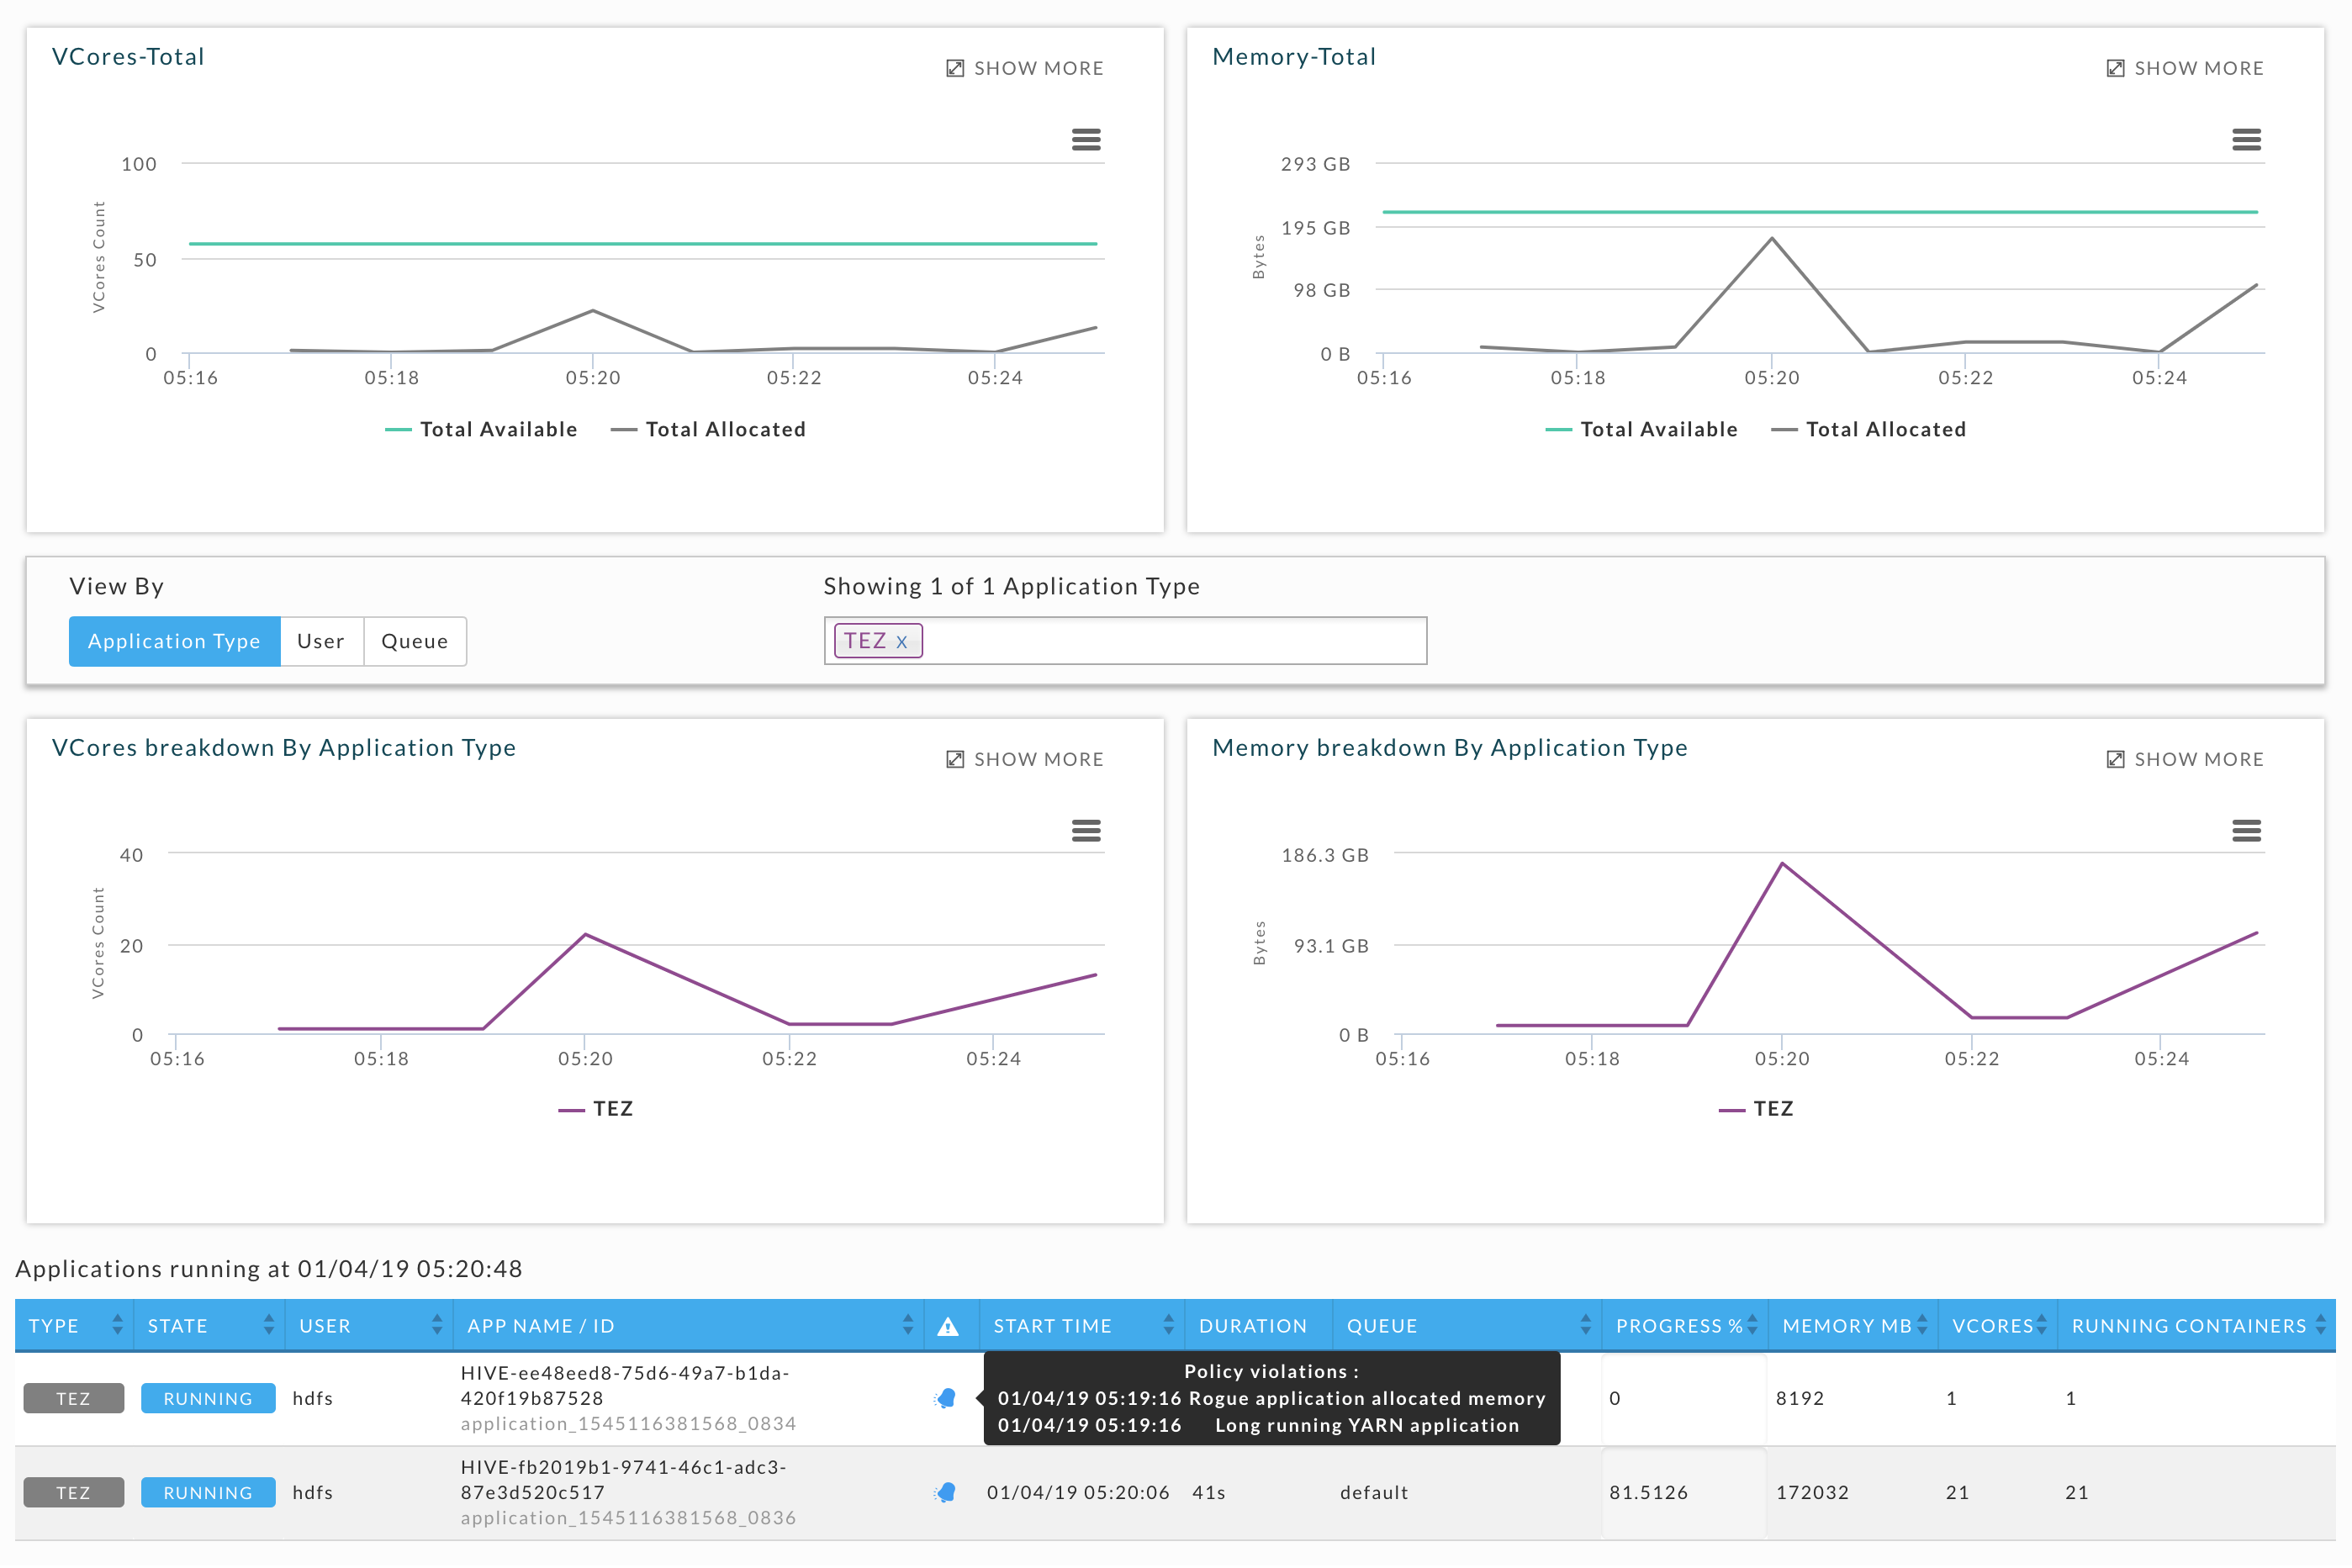2352x1568 pixels.
Task: Sort table by QUEUE column
Action: [1467, 1325]
